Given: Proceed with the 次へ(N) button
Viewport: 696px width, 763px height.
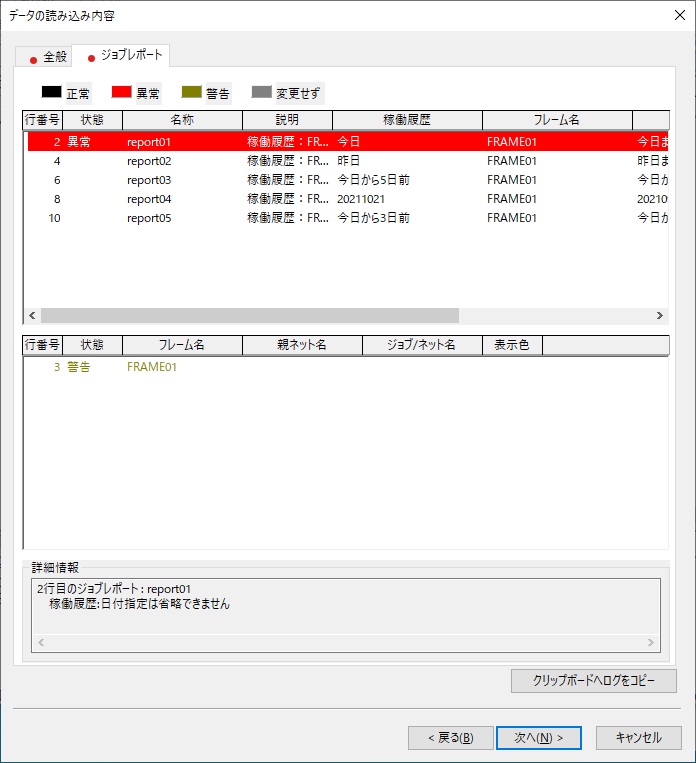Looking at the screenshot, I should click(539, 738).
